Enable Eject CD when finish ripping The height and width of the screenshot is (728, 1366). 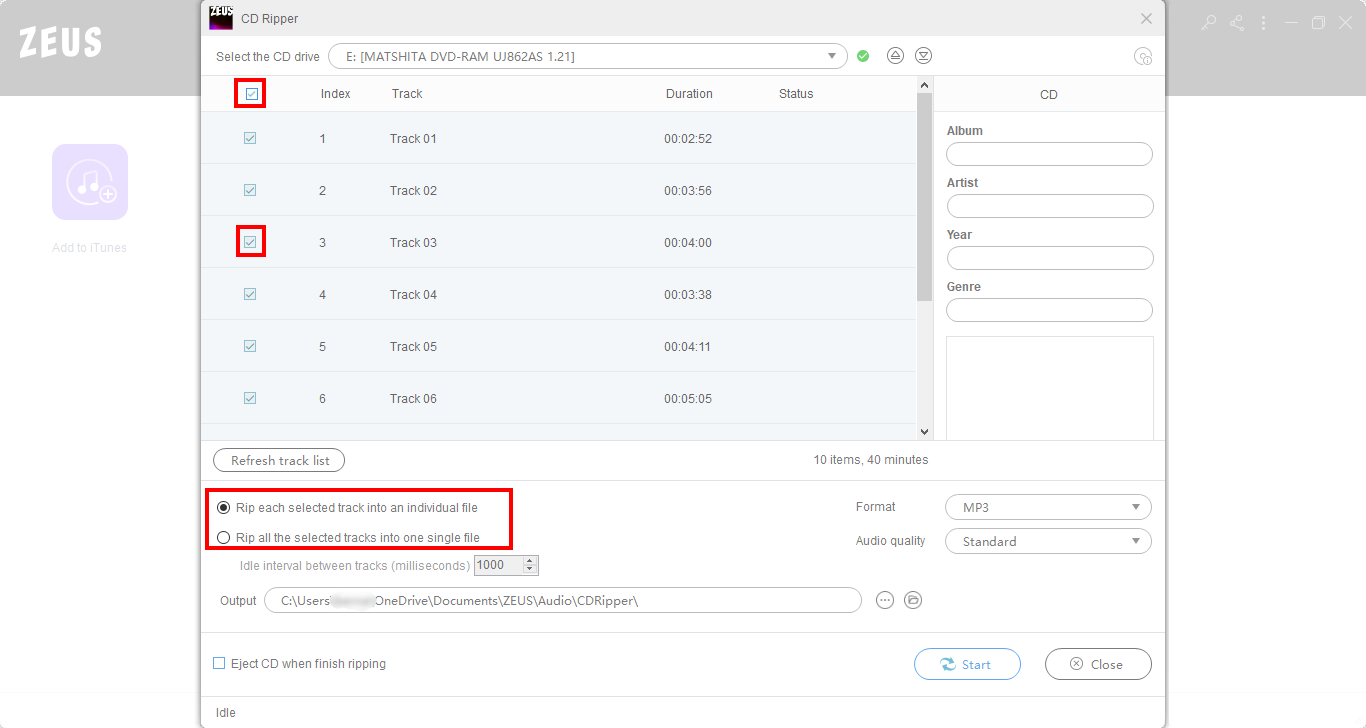(219, 663)
